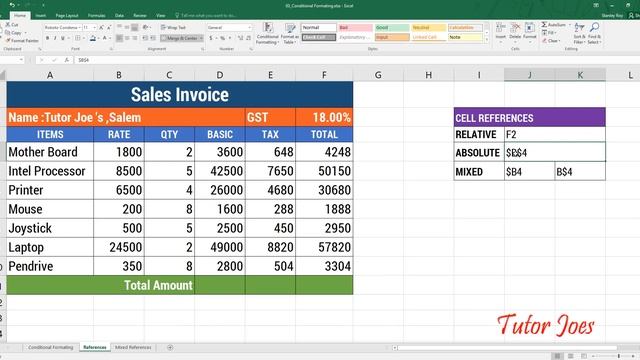Decrease Indent icon
Screen dimensions: 640x360
click(145, 38)
